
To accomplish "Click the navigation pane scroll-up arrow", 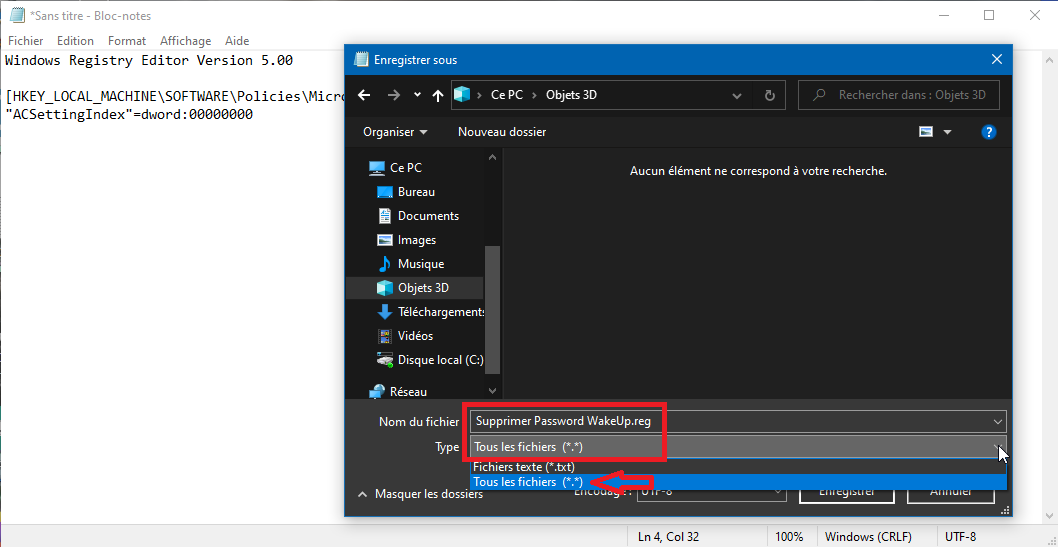I will pyautogui.click(x=493, y=157).
